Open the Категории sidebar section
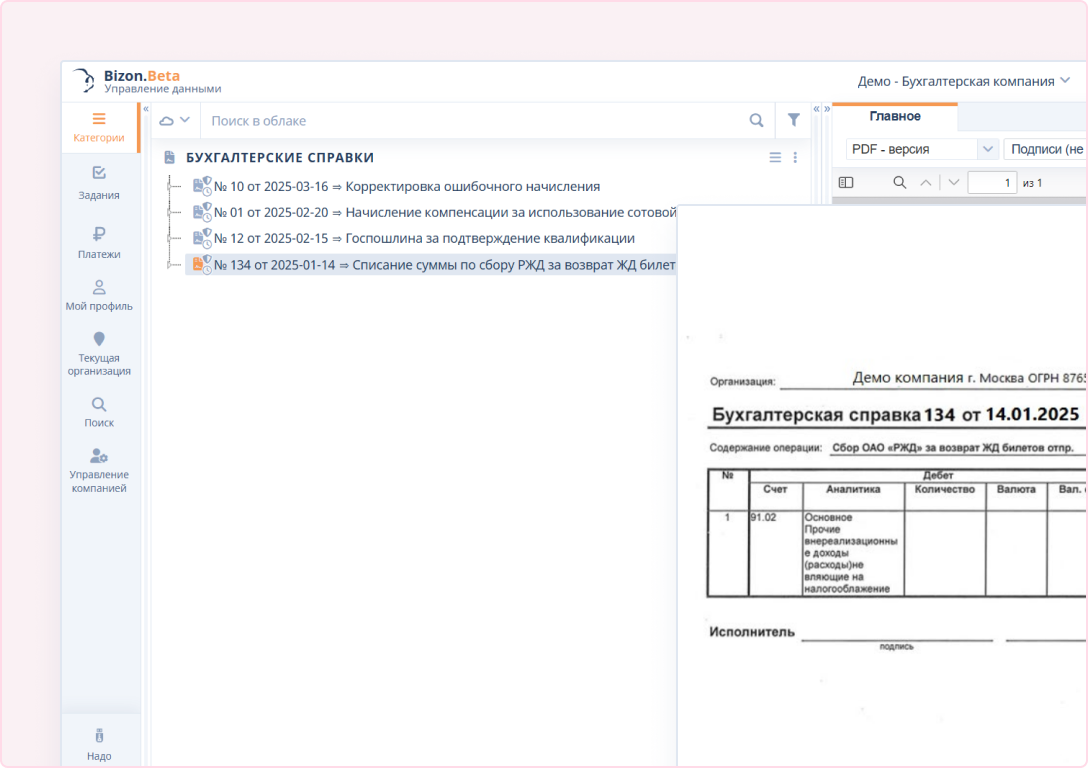Screen dimensions: 1088x768 (x=99, y=127)
